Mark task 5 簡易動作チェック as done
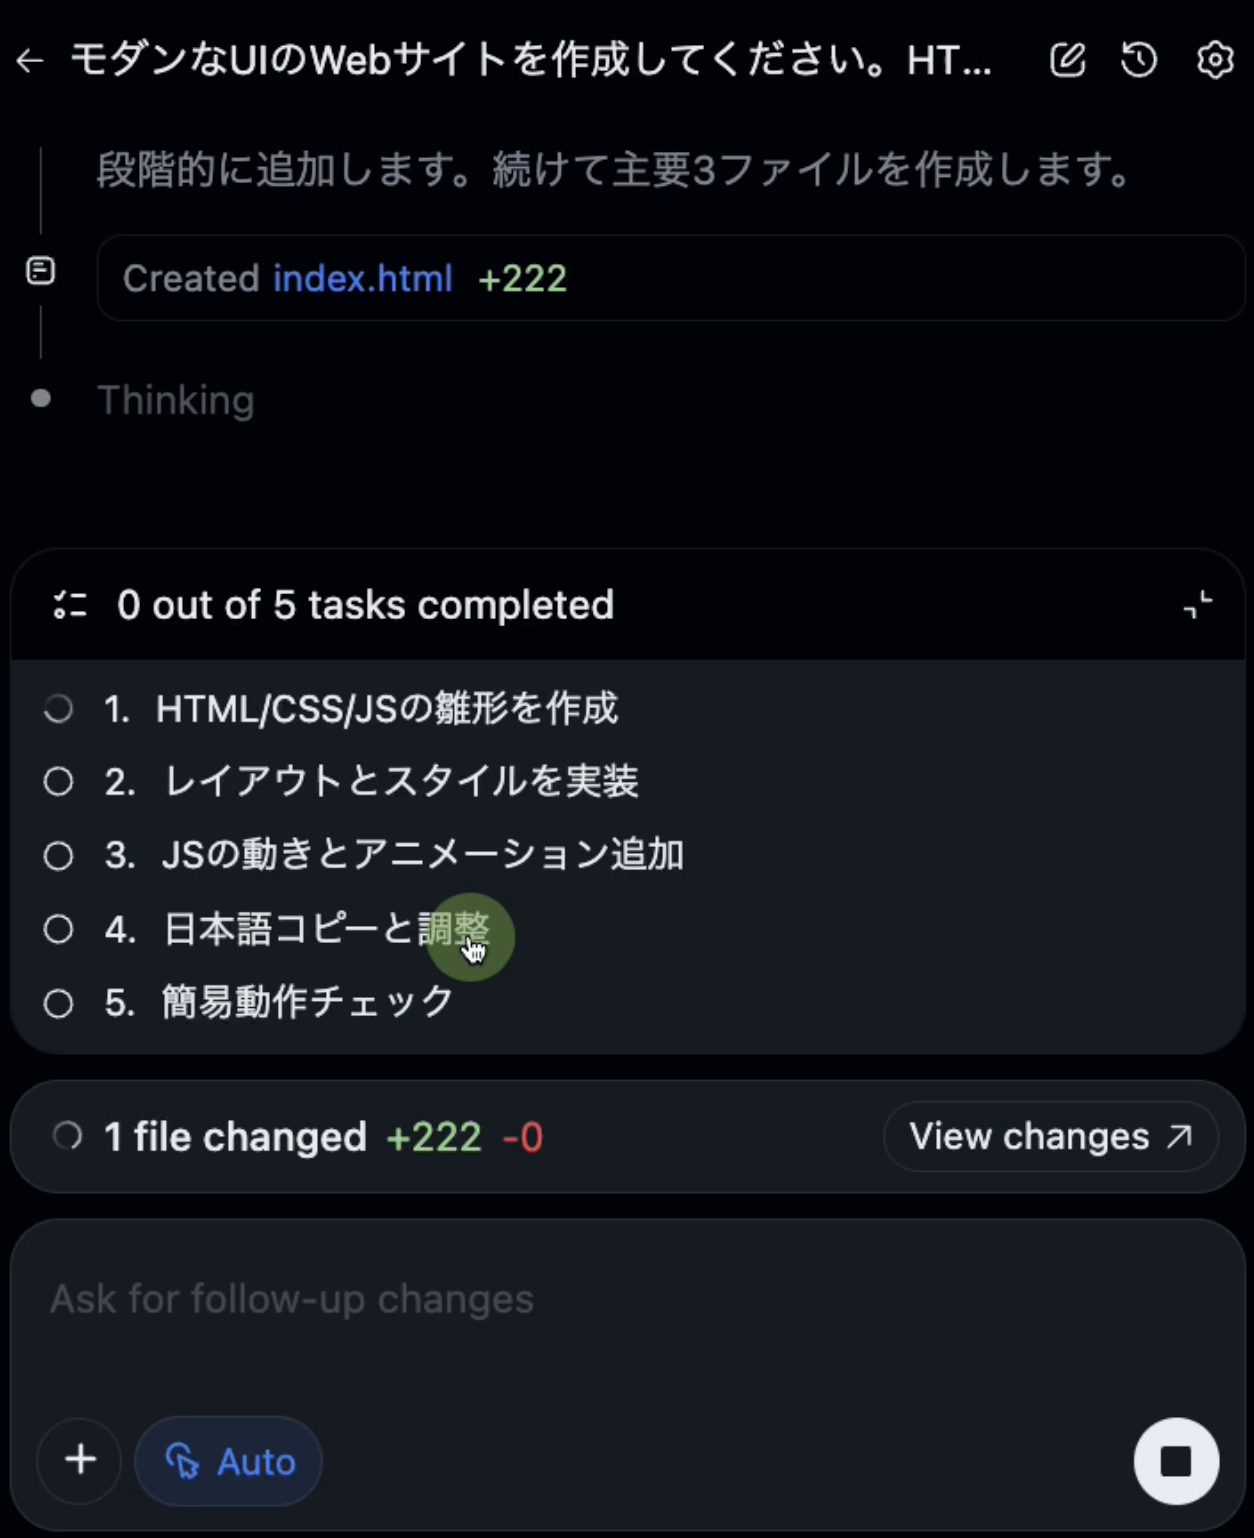1254x1538 pixels. [58, 1003]
